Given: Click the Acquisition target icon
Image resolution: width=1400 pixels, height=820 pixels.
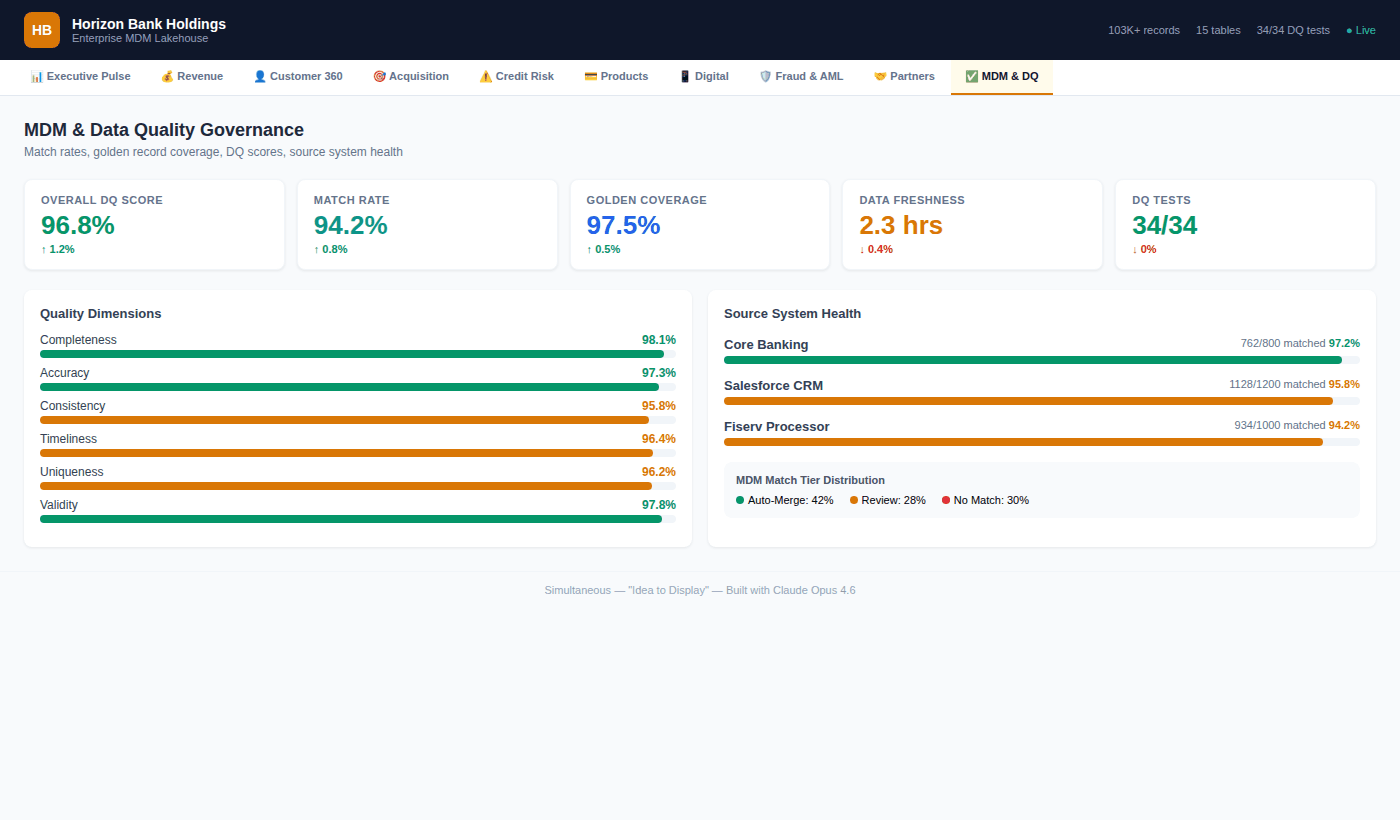Looking at the screenshot, I should 379,77.
